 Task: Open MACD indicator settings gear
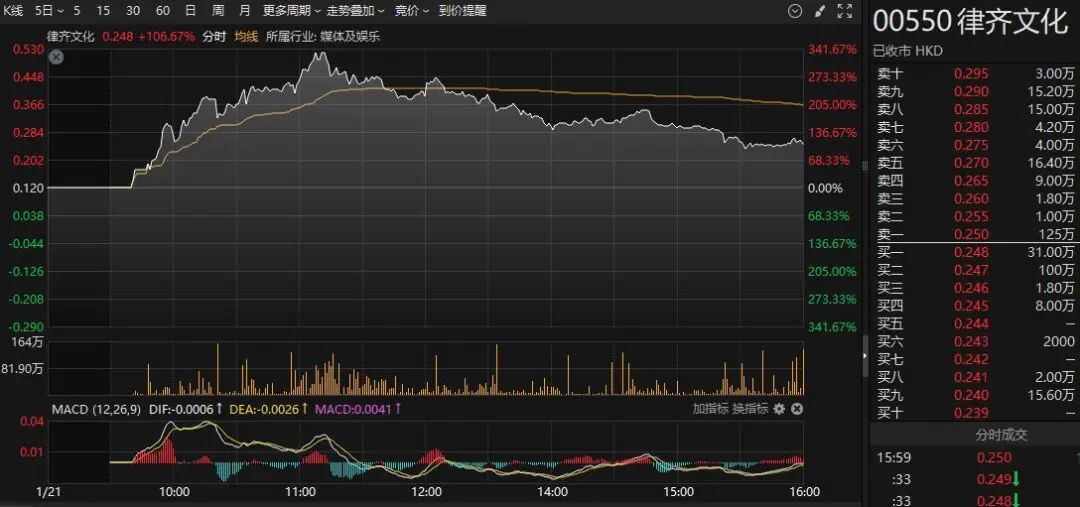pyautogui.click(x=779, y=409)
